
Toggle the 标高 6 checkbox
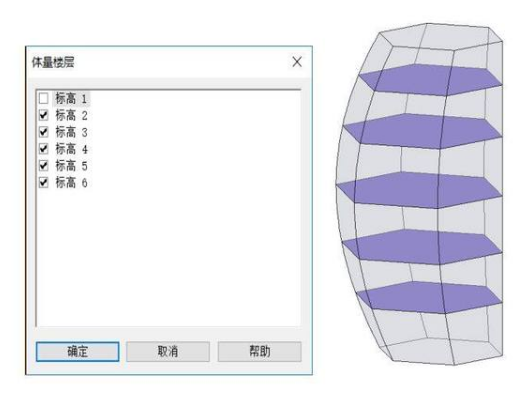coord(43,182)
